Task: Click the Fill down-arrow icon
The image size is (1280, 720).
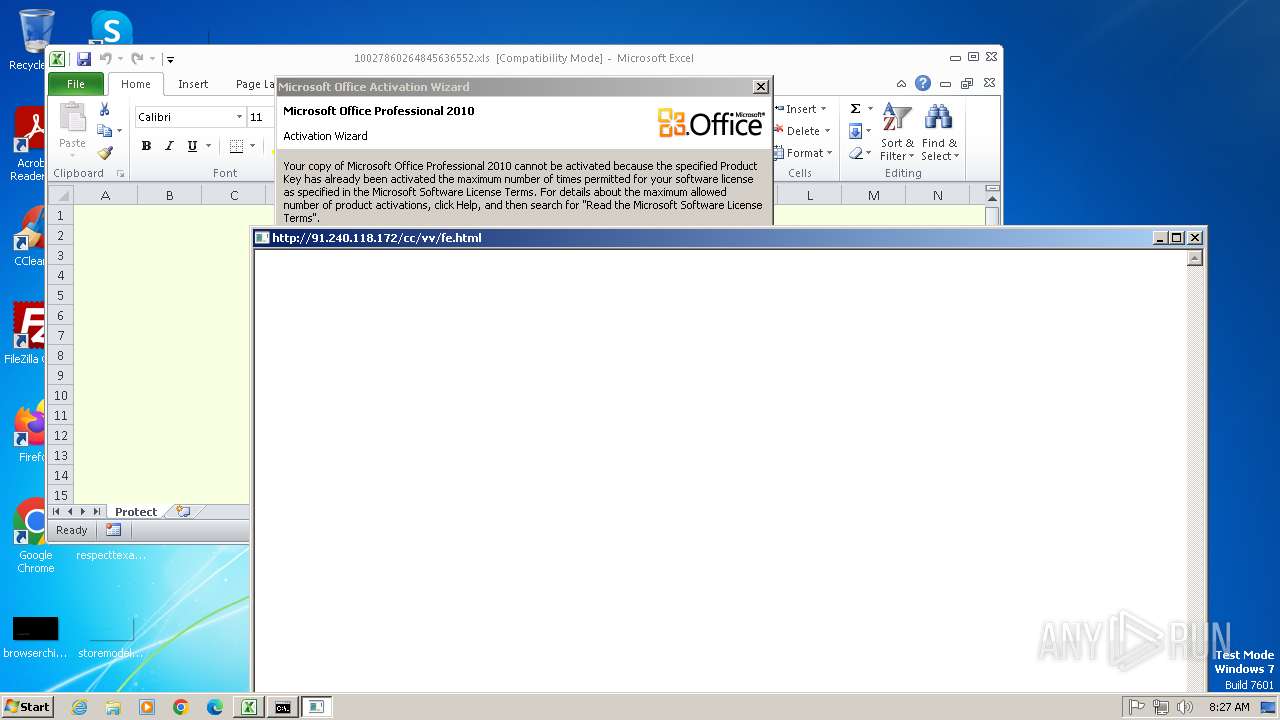Action: [855, 131]
